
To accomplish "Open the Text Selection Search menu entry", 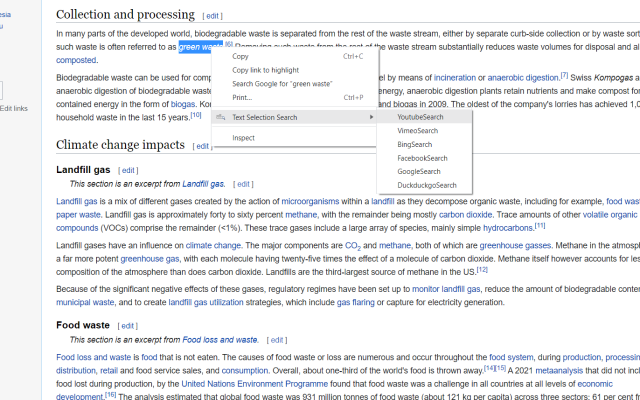I will click(294, 117).
